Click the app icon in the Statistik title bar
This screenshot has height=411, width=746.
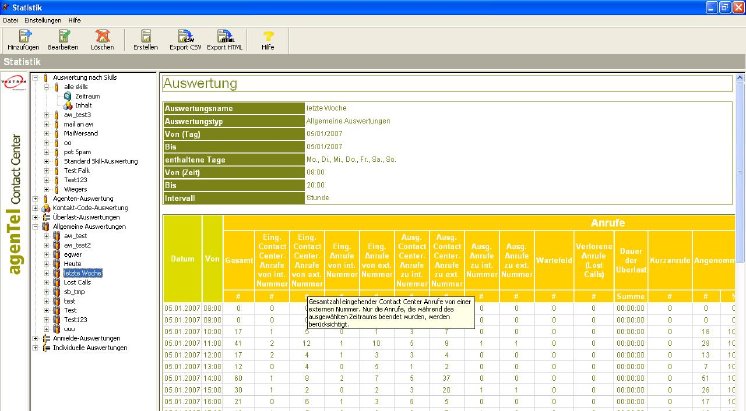[6, 7]
